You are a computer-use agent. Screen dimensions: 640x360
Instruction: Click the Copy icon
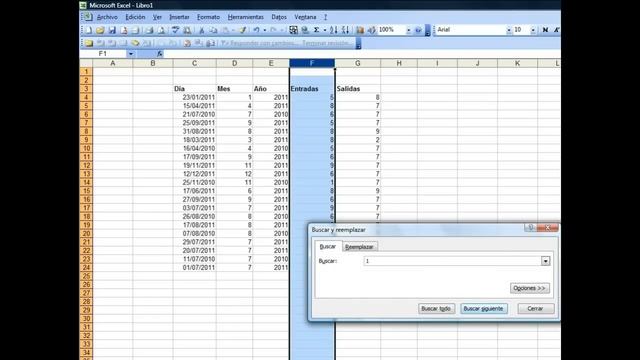click(213, 30)
